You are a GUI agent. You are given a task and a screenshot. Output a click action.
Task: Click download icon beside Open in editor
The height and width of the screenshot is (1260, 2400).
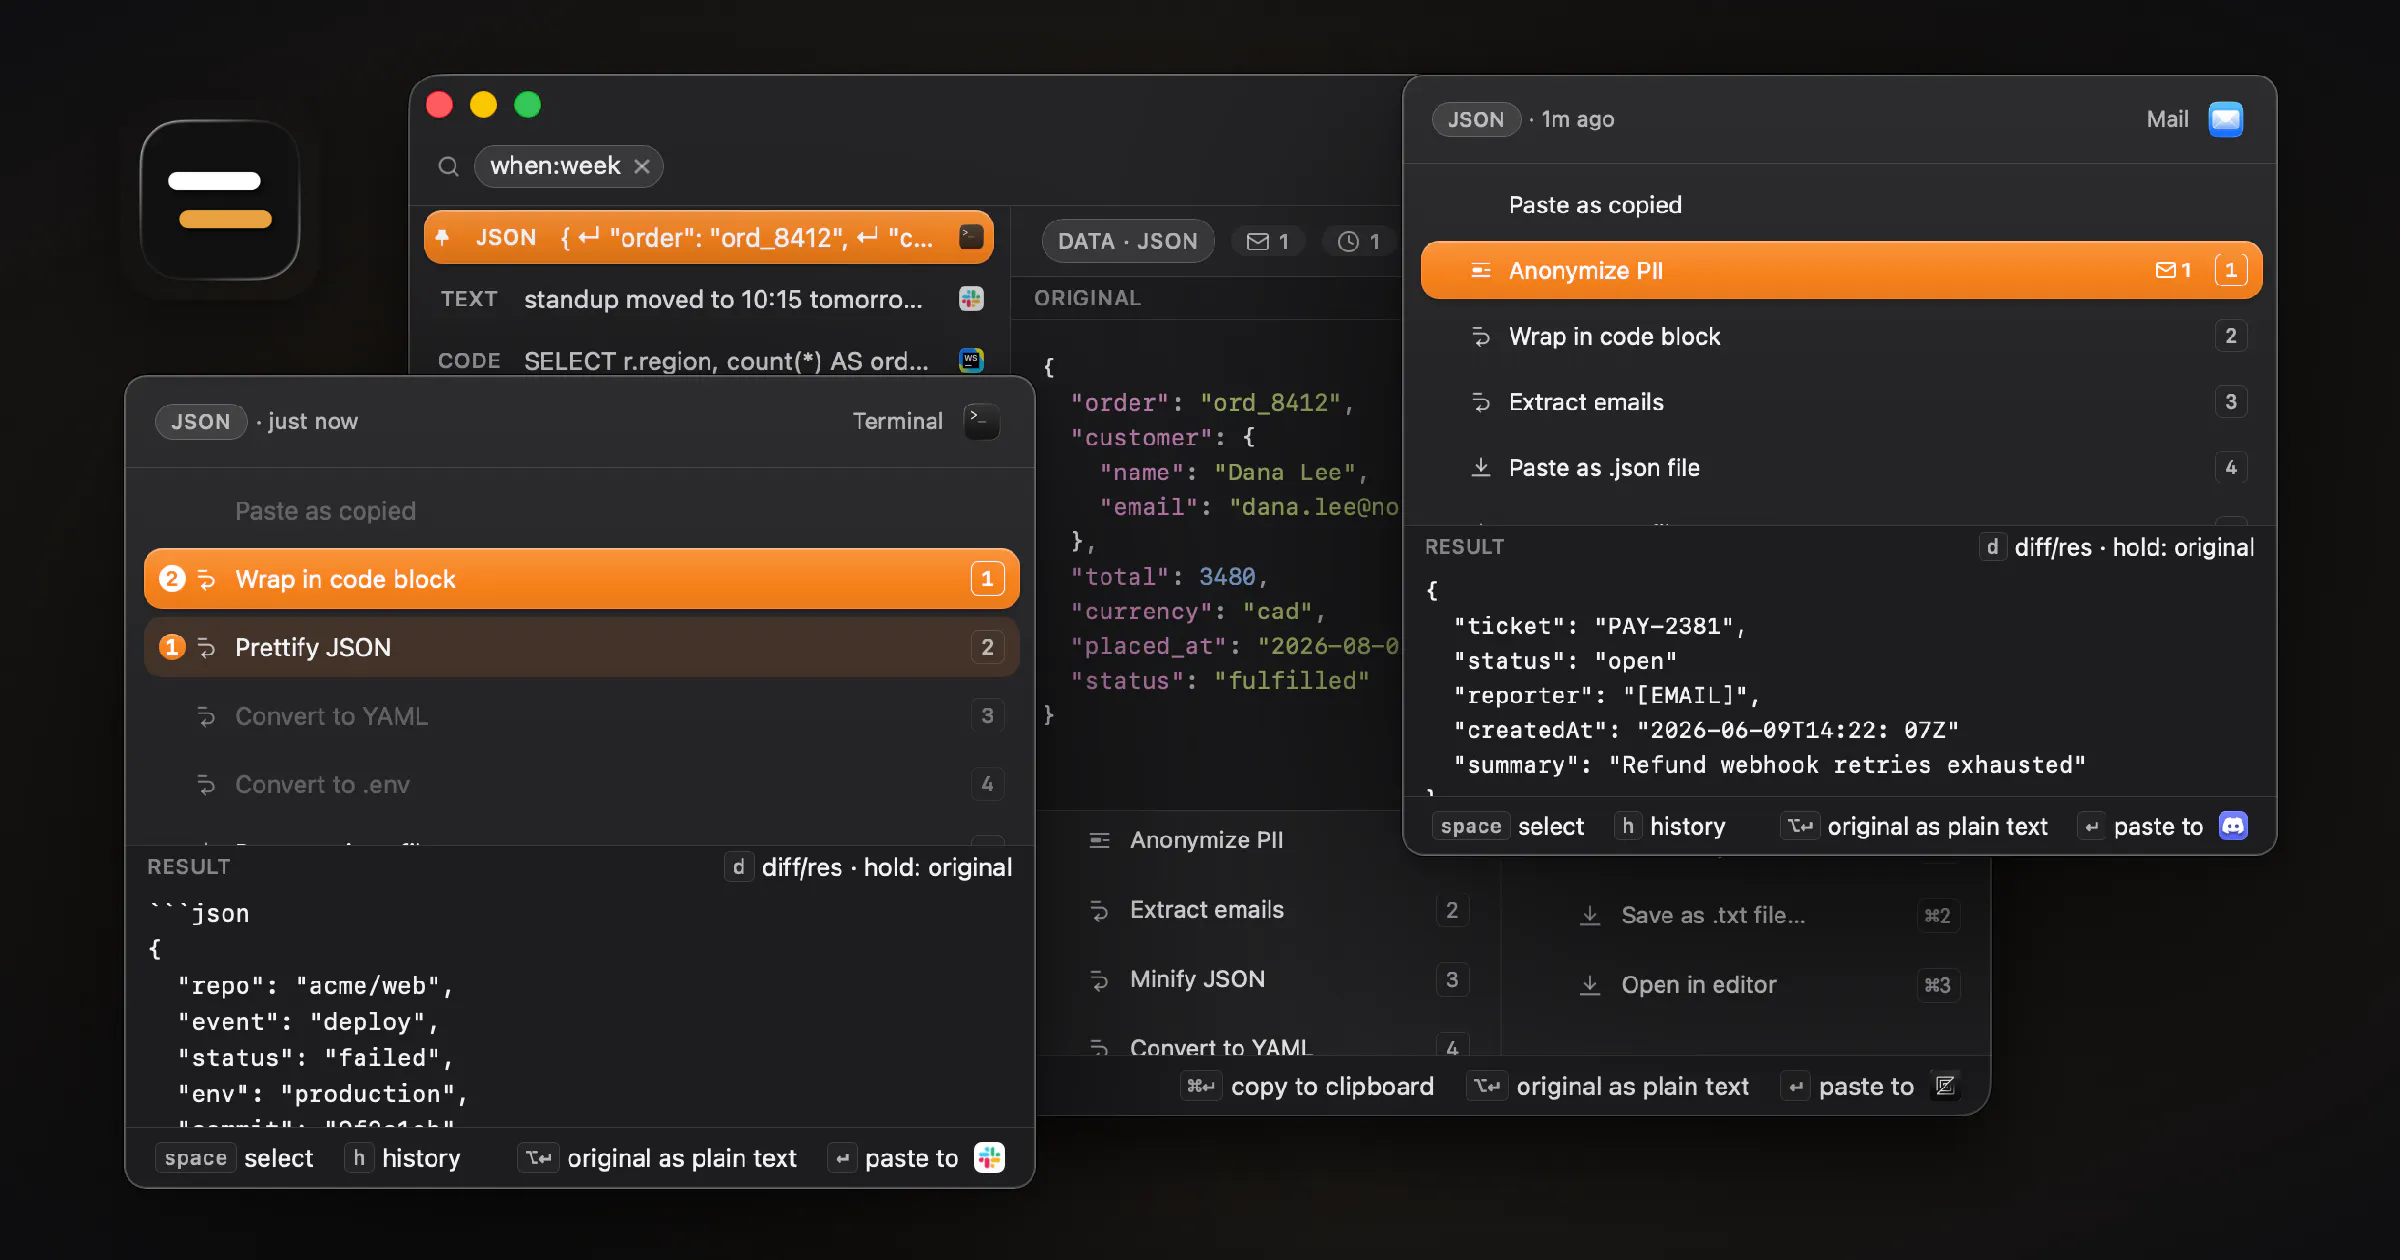pos(1590,985)
